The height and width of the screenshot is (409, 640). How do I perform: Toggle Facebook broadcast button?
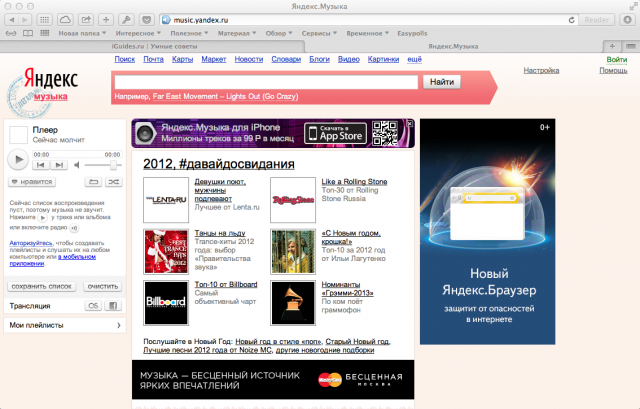(113, 306)
